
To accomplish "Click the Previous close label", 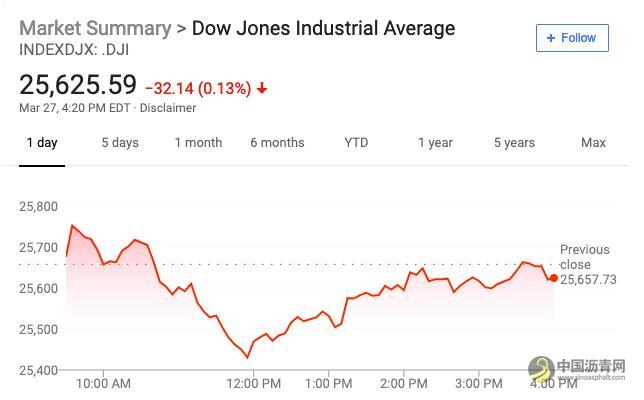I will (x=584, y=257).
